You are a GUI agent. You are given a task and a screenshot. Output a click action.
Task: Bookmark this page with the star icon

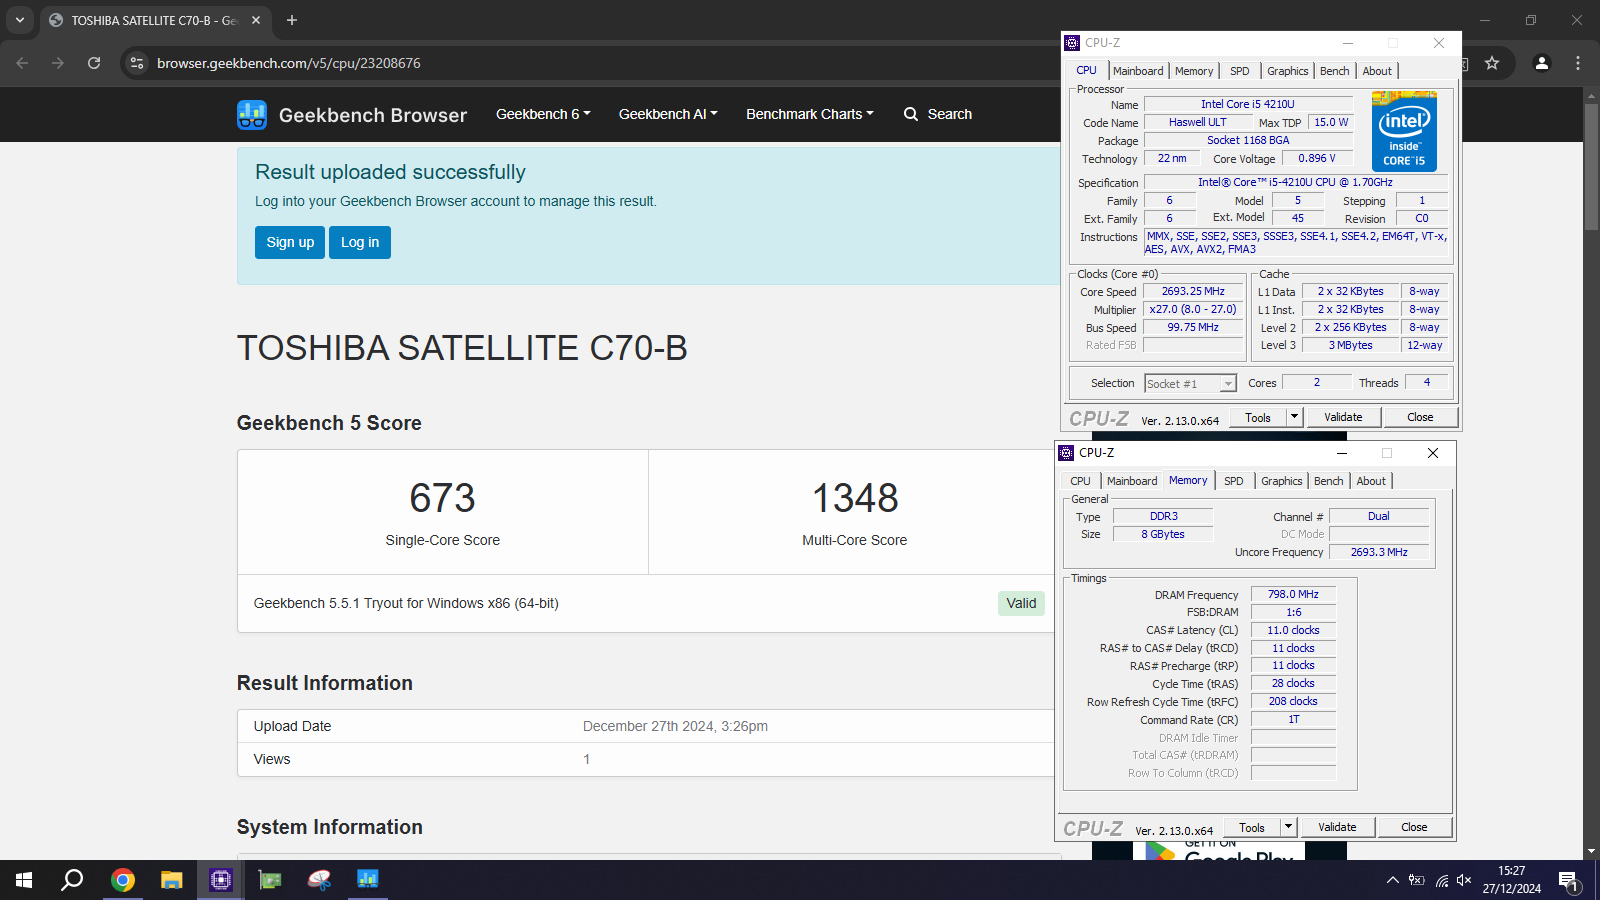point(1492,63)
